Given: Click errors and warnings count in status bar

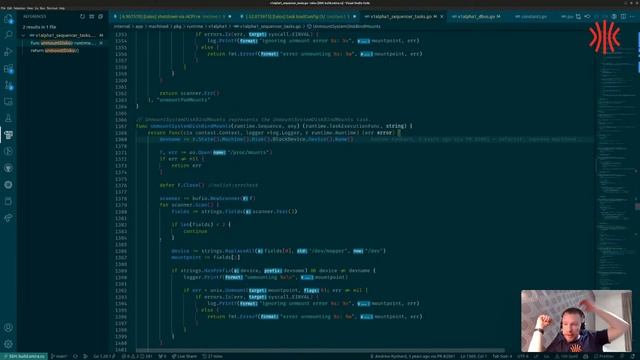Looking at the screenshot, I should 137,356.
